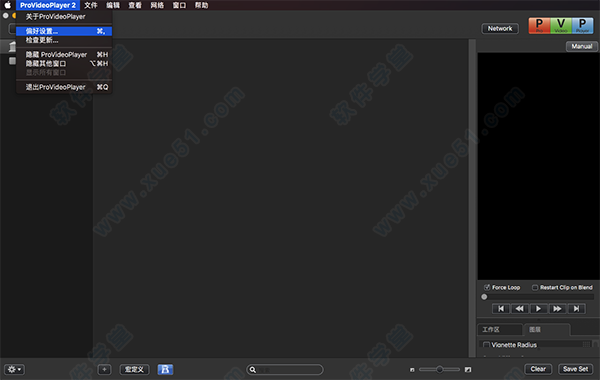This screenshot has height=380, width=600.
Task: Choose 退出ProVideoPlayer menu entry
Action: coord(64,87)
